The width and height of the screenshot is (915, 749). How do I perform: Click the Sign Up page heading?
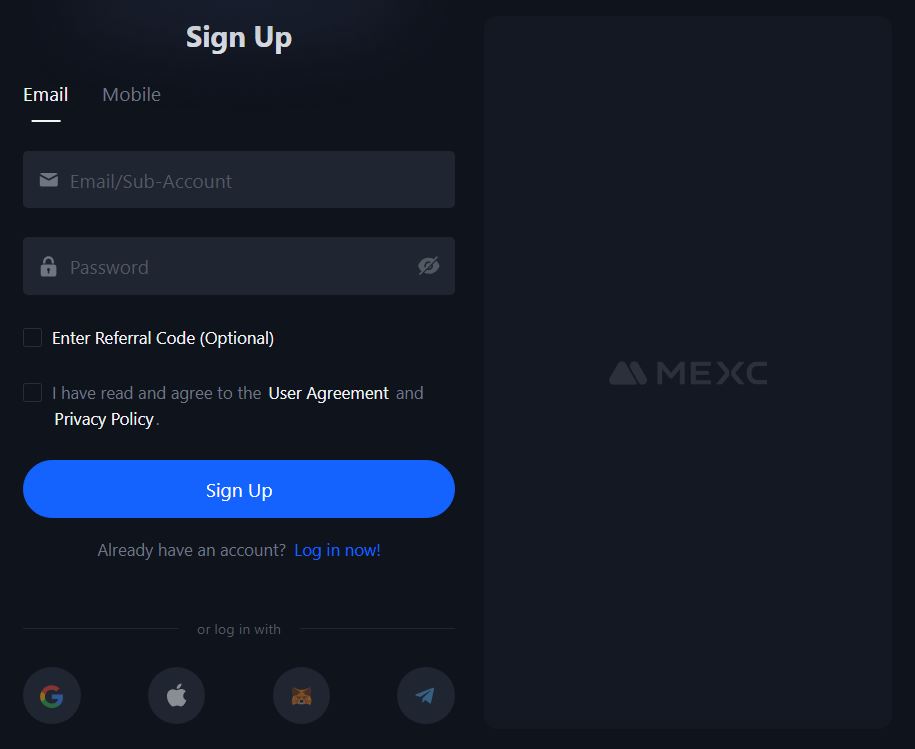pos(239,37)
